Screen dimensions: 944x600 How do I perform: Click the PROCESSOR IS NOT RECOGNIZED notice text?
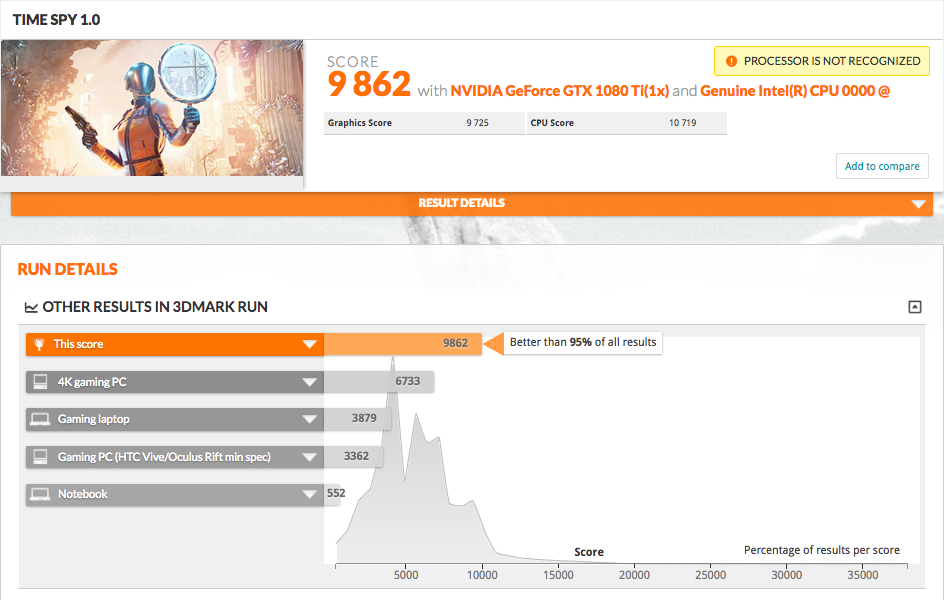click(x=832, y=61)
